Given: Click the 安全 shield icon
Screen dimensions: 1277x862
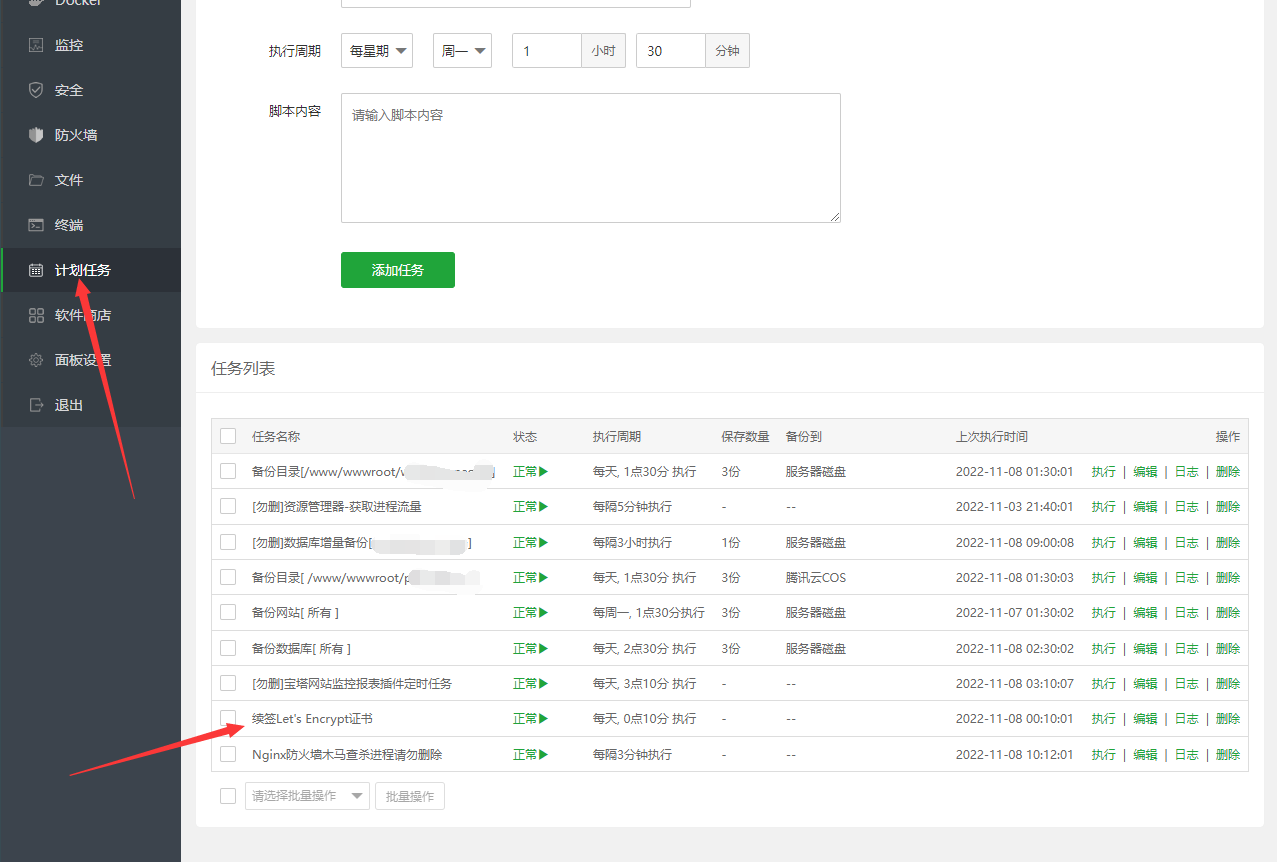Looking at the screenshot, I should 36,90.
